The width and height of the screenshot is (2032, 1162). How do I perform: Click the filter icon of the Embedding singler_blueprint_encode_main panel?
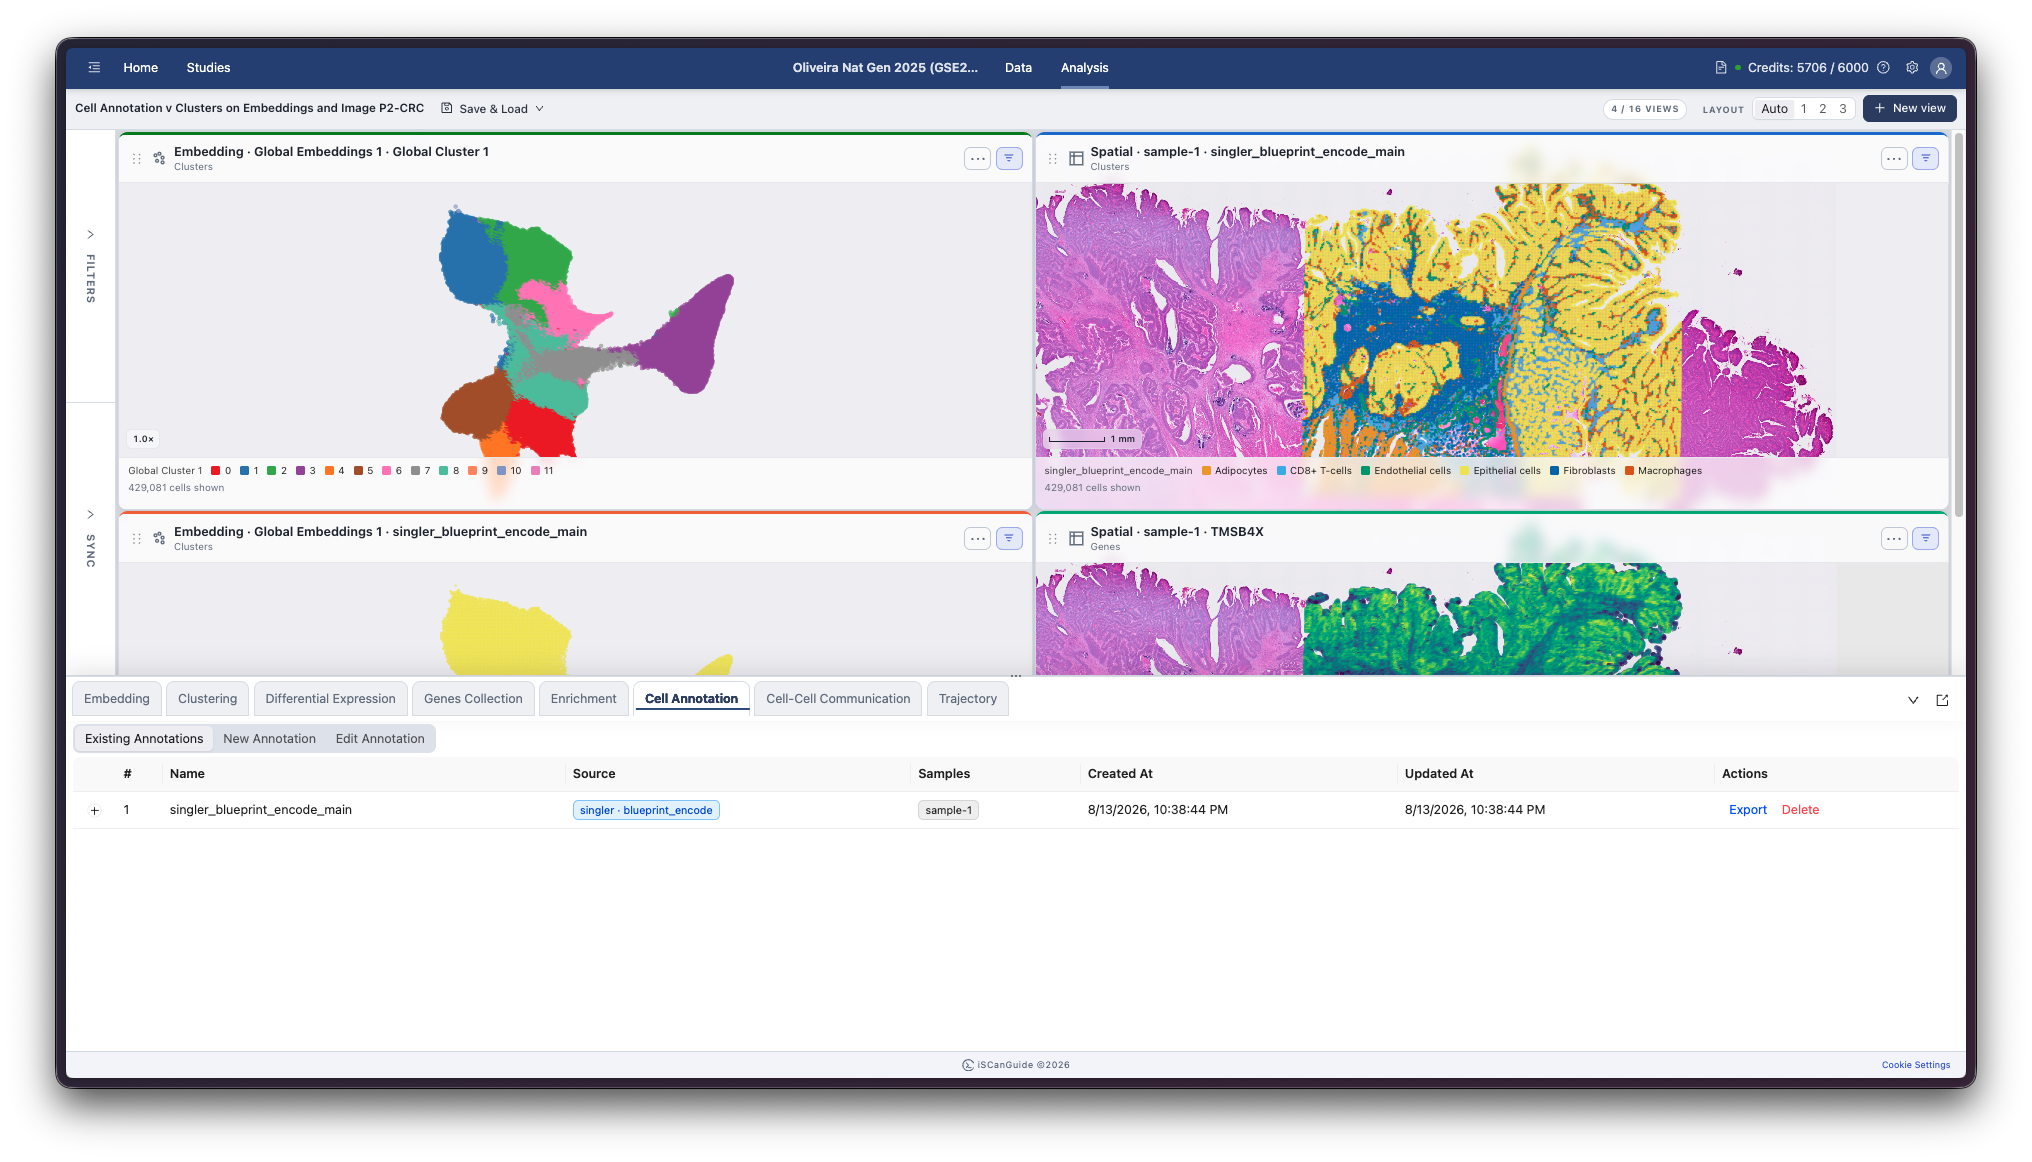point(1009,538)
